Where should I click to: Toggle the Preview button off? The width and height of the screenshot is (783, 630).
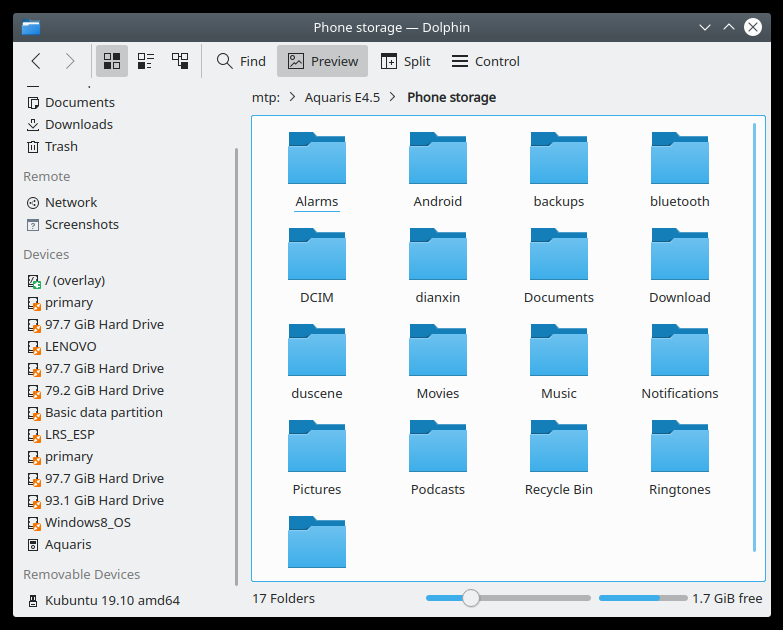point(322,61)
